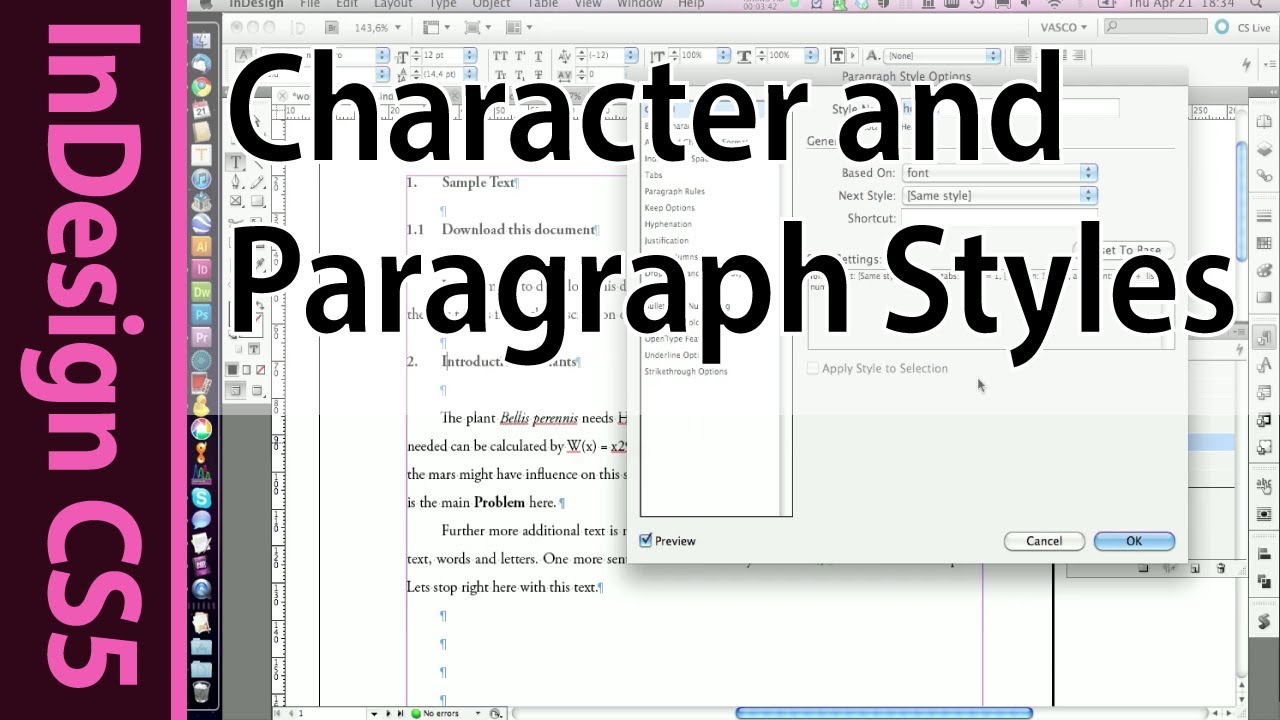Image resolution: width=1280 pixels, height=720 pixels.
Task: Select Paragraph Rules in the dialog list
Action: (675, 191)
